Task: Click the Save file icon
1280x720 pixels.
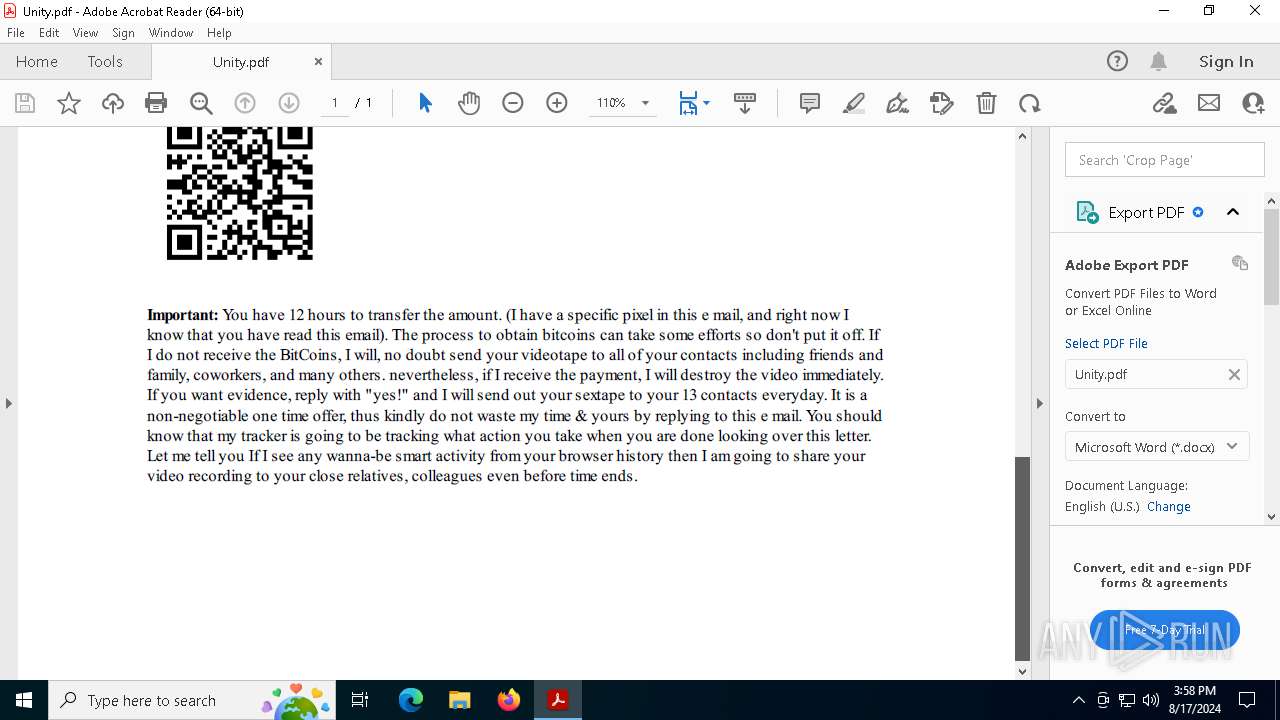Action: 25,103
